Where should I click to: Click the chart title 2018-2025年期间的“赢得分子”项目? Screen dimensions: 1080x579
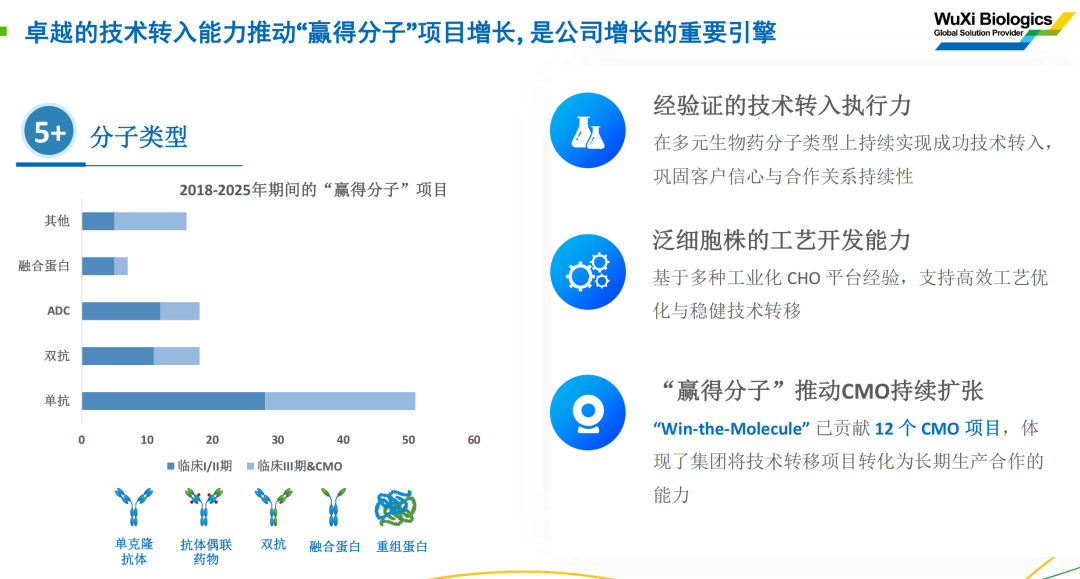[313, 190]
